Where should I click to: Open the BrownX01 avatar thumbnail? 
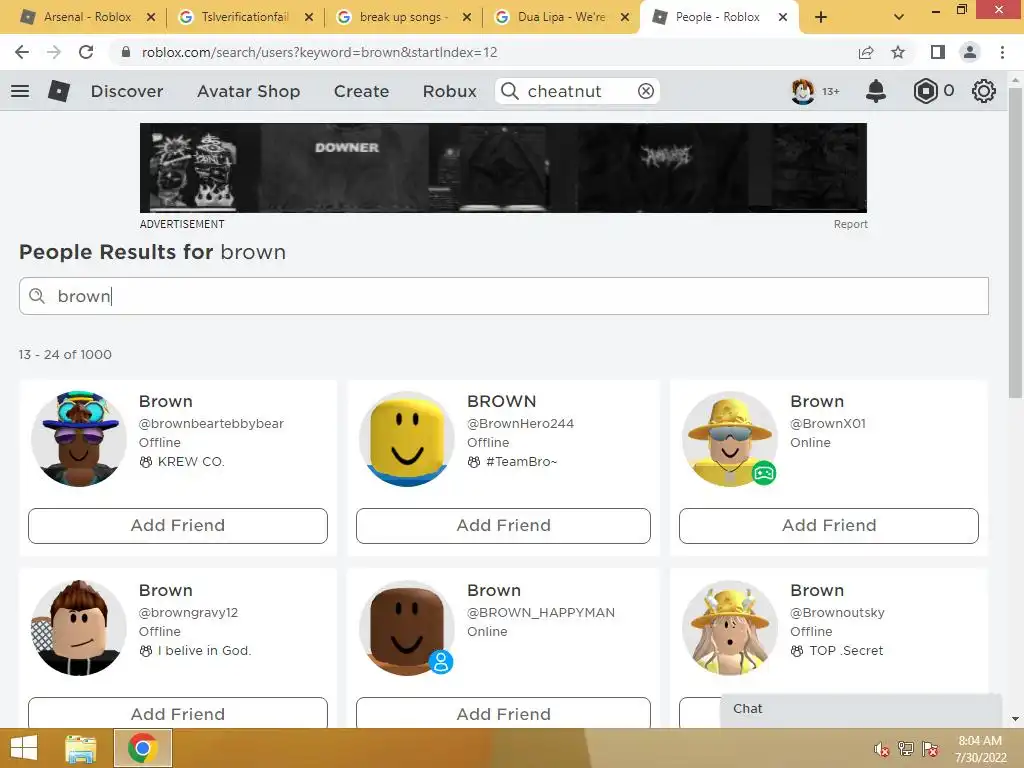pos(730,439)
